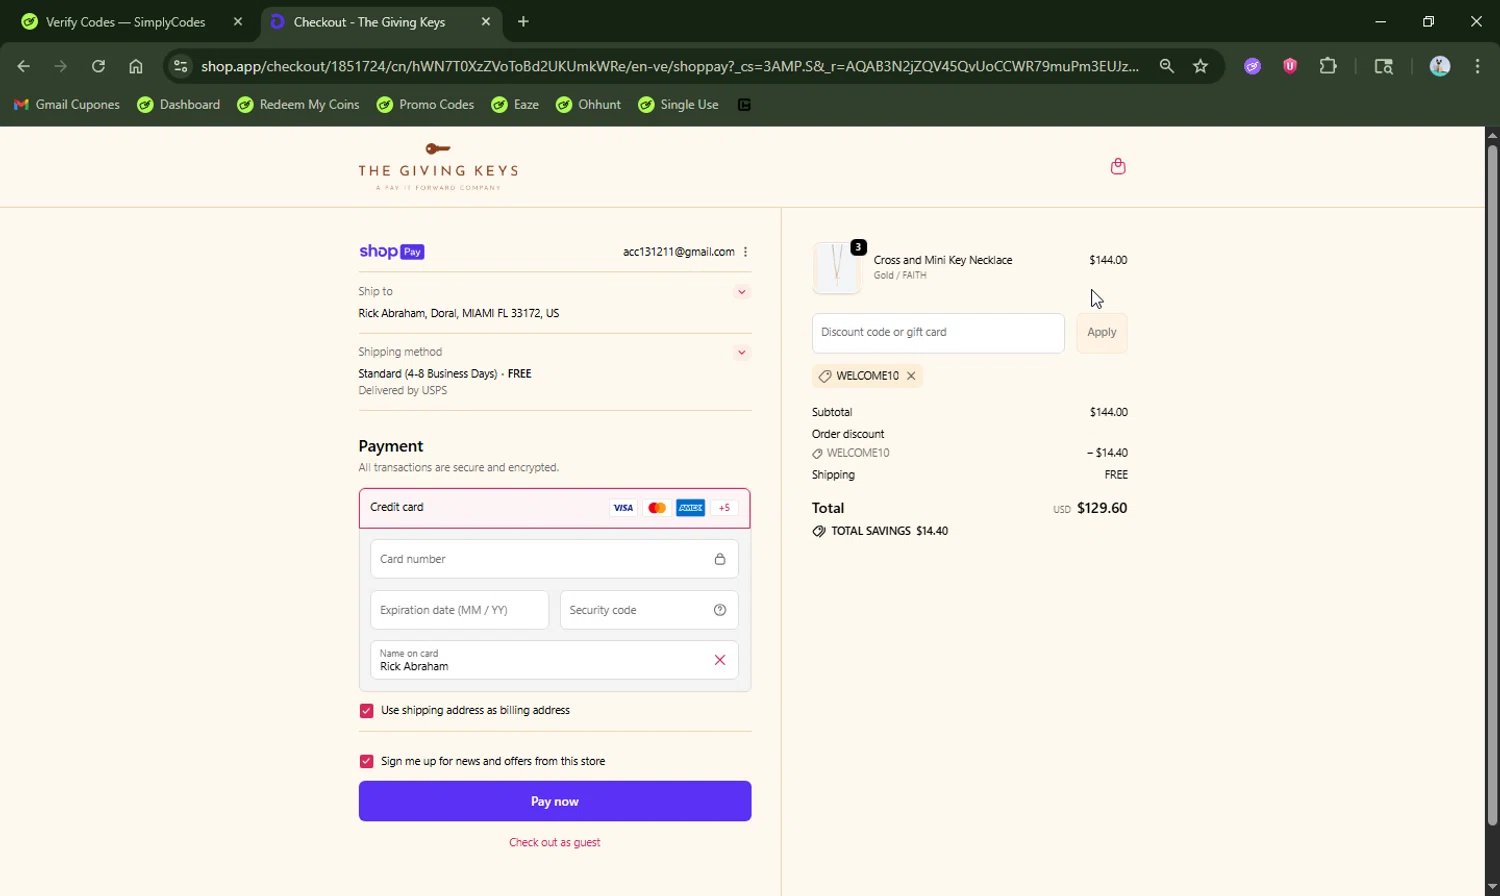Open the Chrome three-dot menu

coord(1478,66)
